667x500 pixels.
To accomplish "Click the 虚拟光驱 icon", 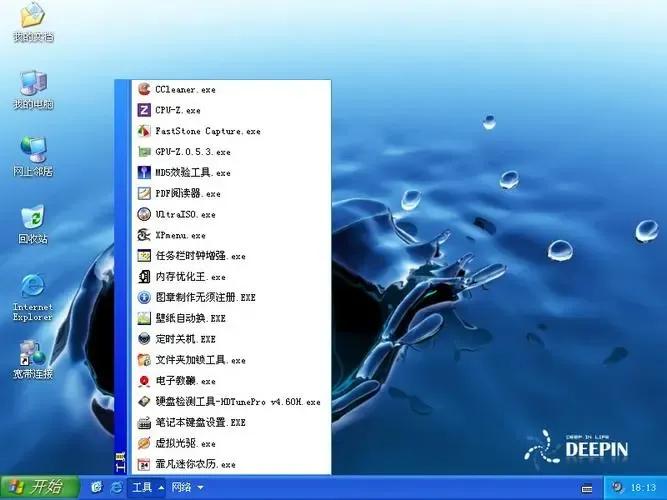I will click(144, 443).
